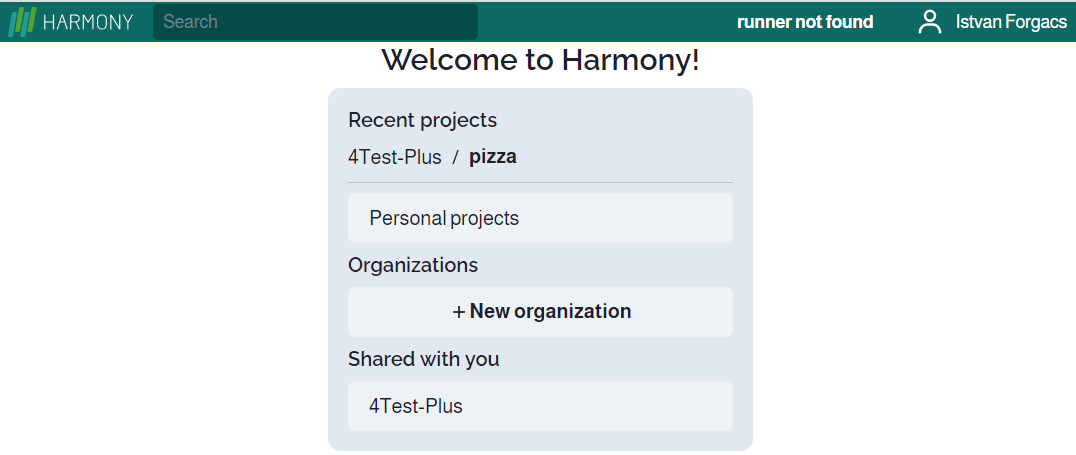Click the HARMONY wordmark in the header
The width and height of the screenshot is (1076, 455).
pyautogui.click(x=88, y=22)
